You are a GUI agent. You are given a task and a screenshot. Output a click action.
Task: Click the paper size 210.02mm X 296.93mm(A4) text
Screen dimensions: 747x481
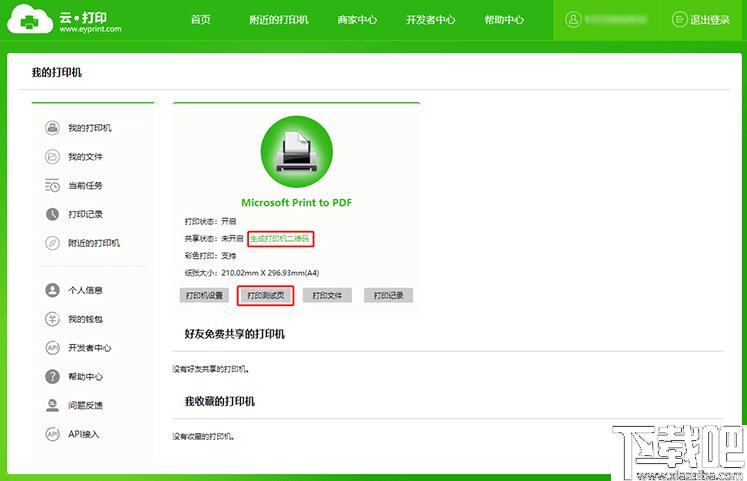(270, 273)
